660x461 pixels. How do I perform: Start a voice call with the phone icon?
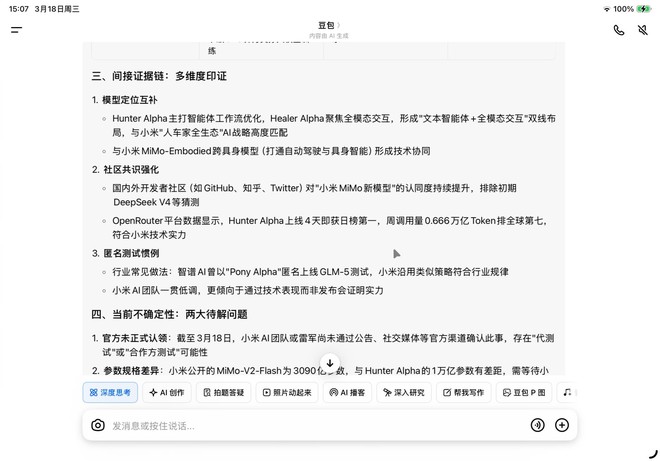coord(619,30)
